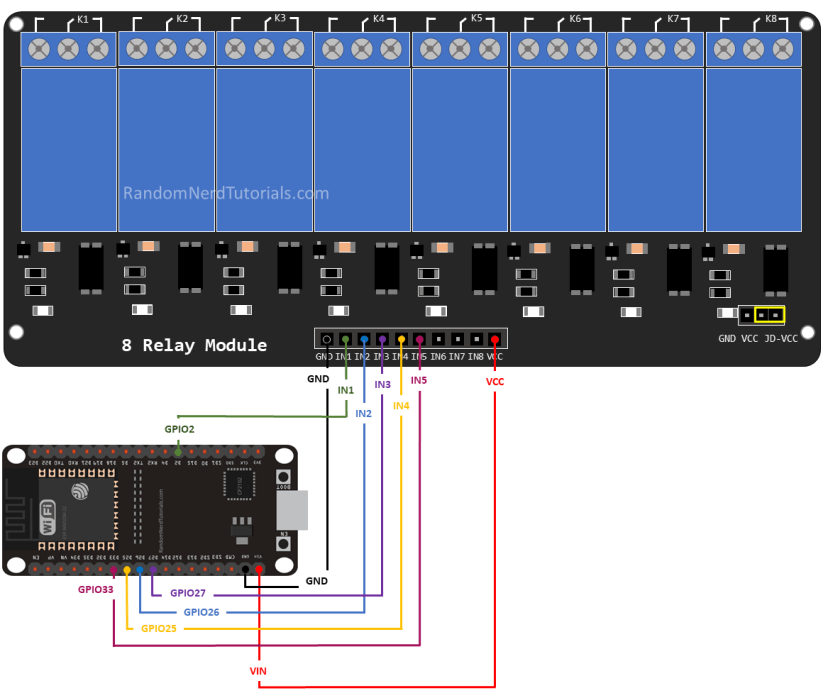Toggle the yellow JD-VCC jumper cap
Screen dimensions: 828x698
pos(770,314)
